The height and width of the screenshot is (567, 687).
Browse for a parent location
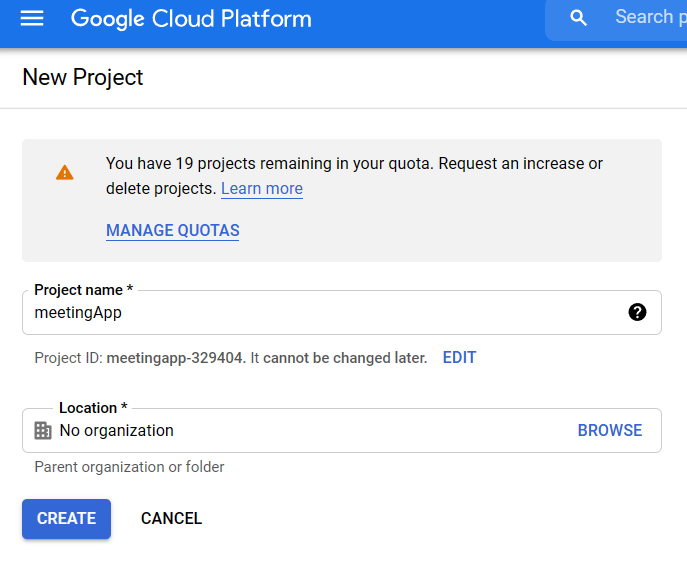[609, 430]
